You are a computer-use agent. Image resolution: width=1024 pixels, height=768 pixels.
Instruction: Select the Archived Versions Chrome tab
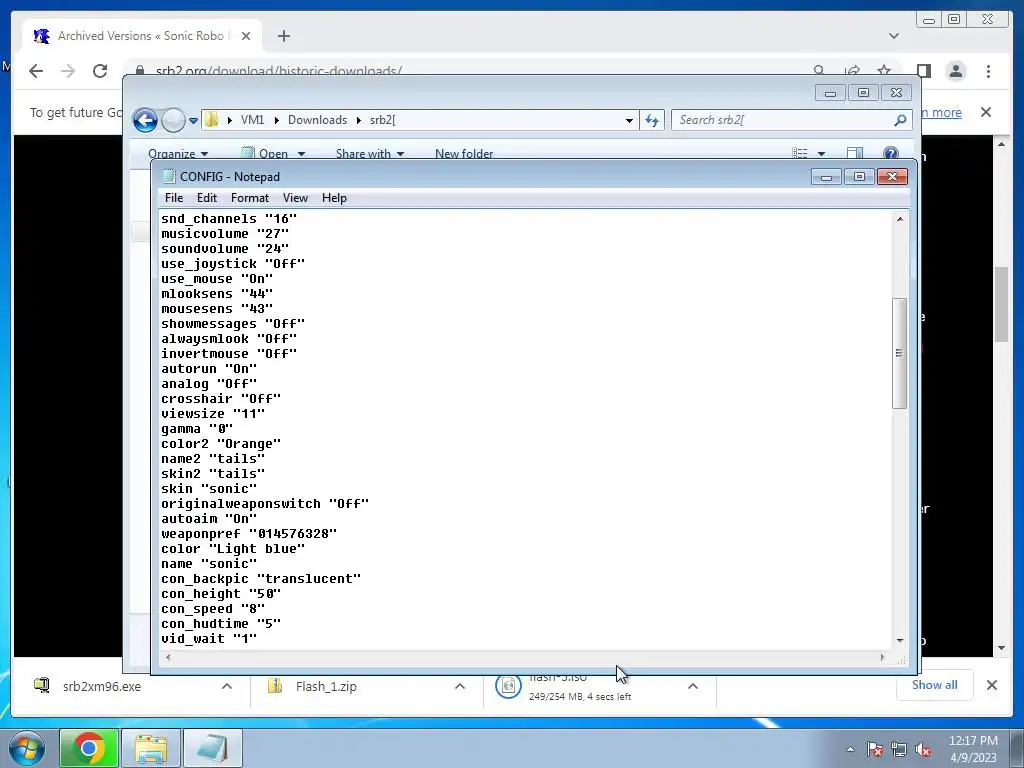[x=142, y=36]
